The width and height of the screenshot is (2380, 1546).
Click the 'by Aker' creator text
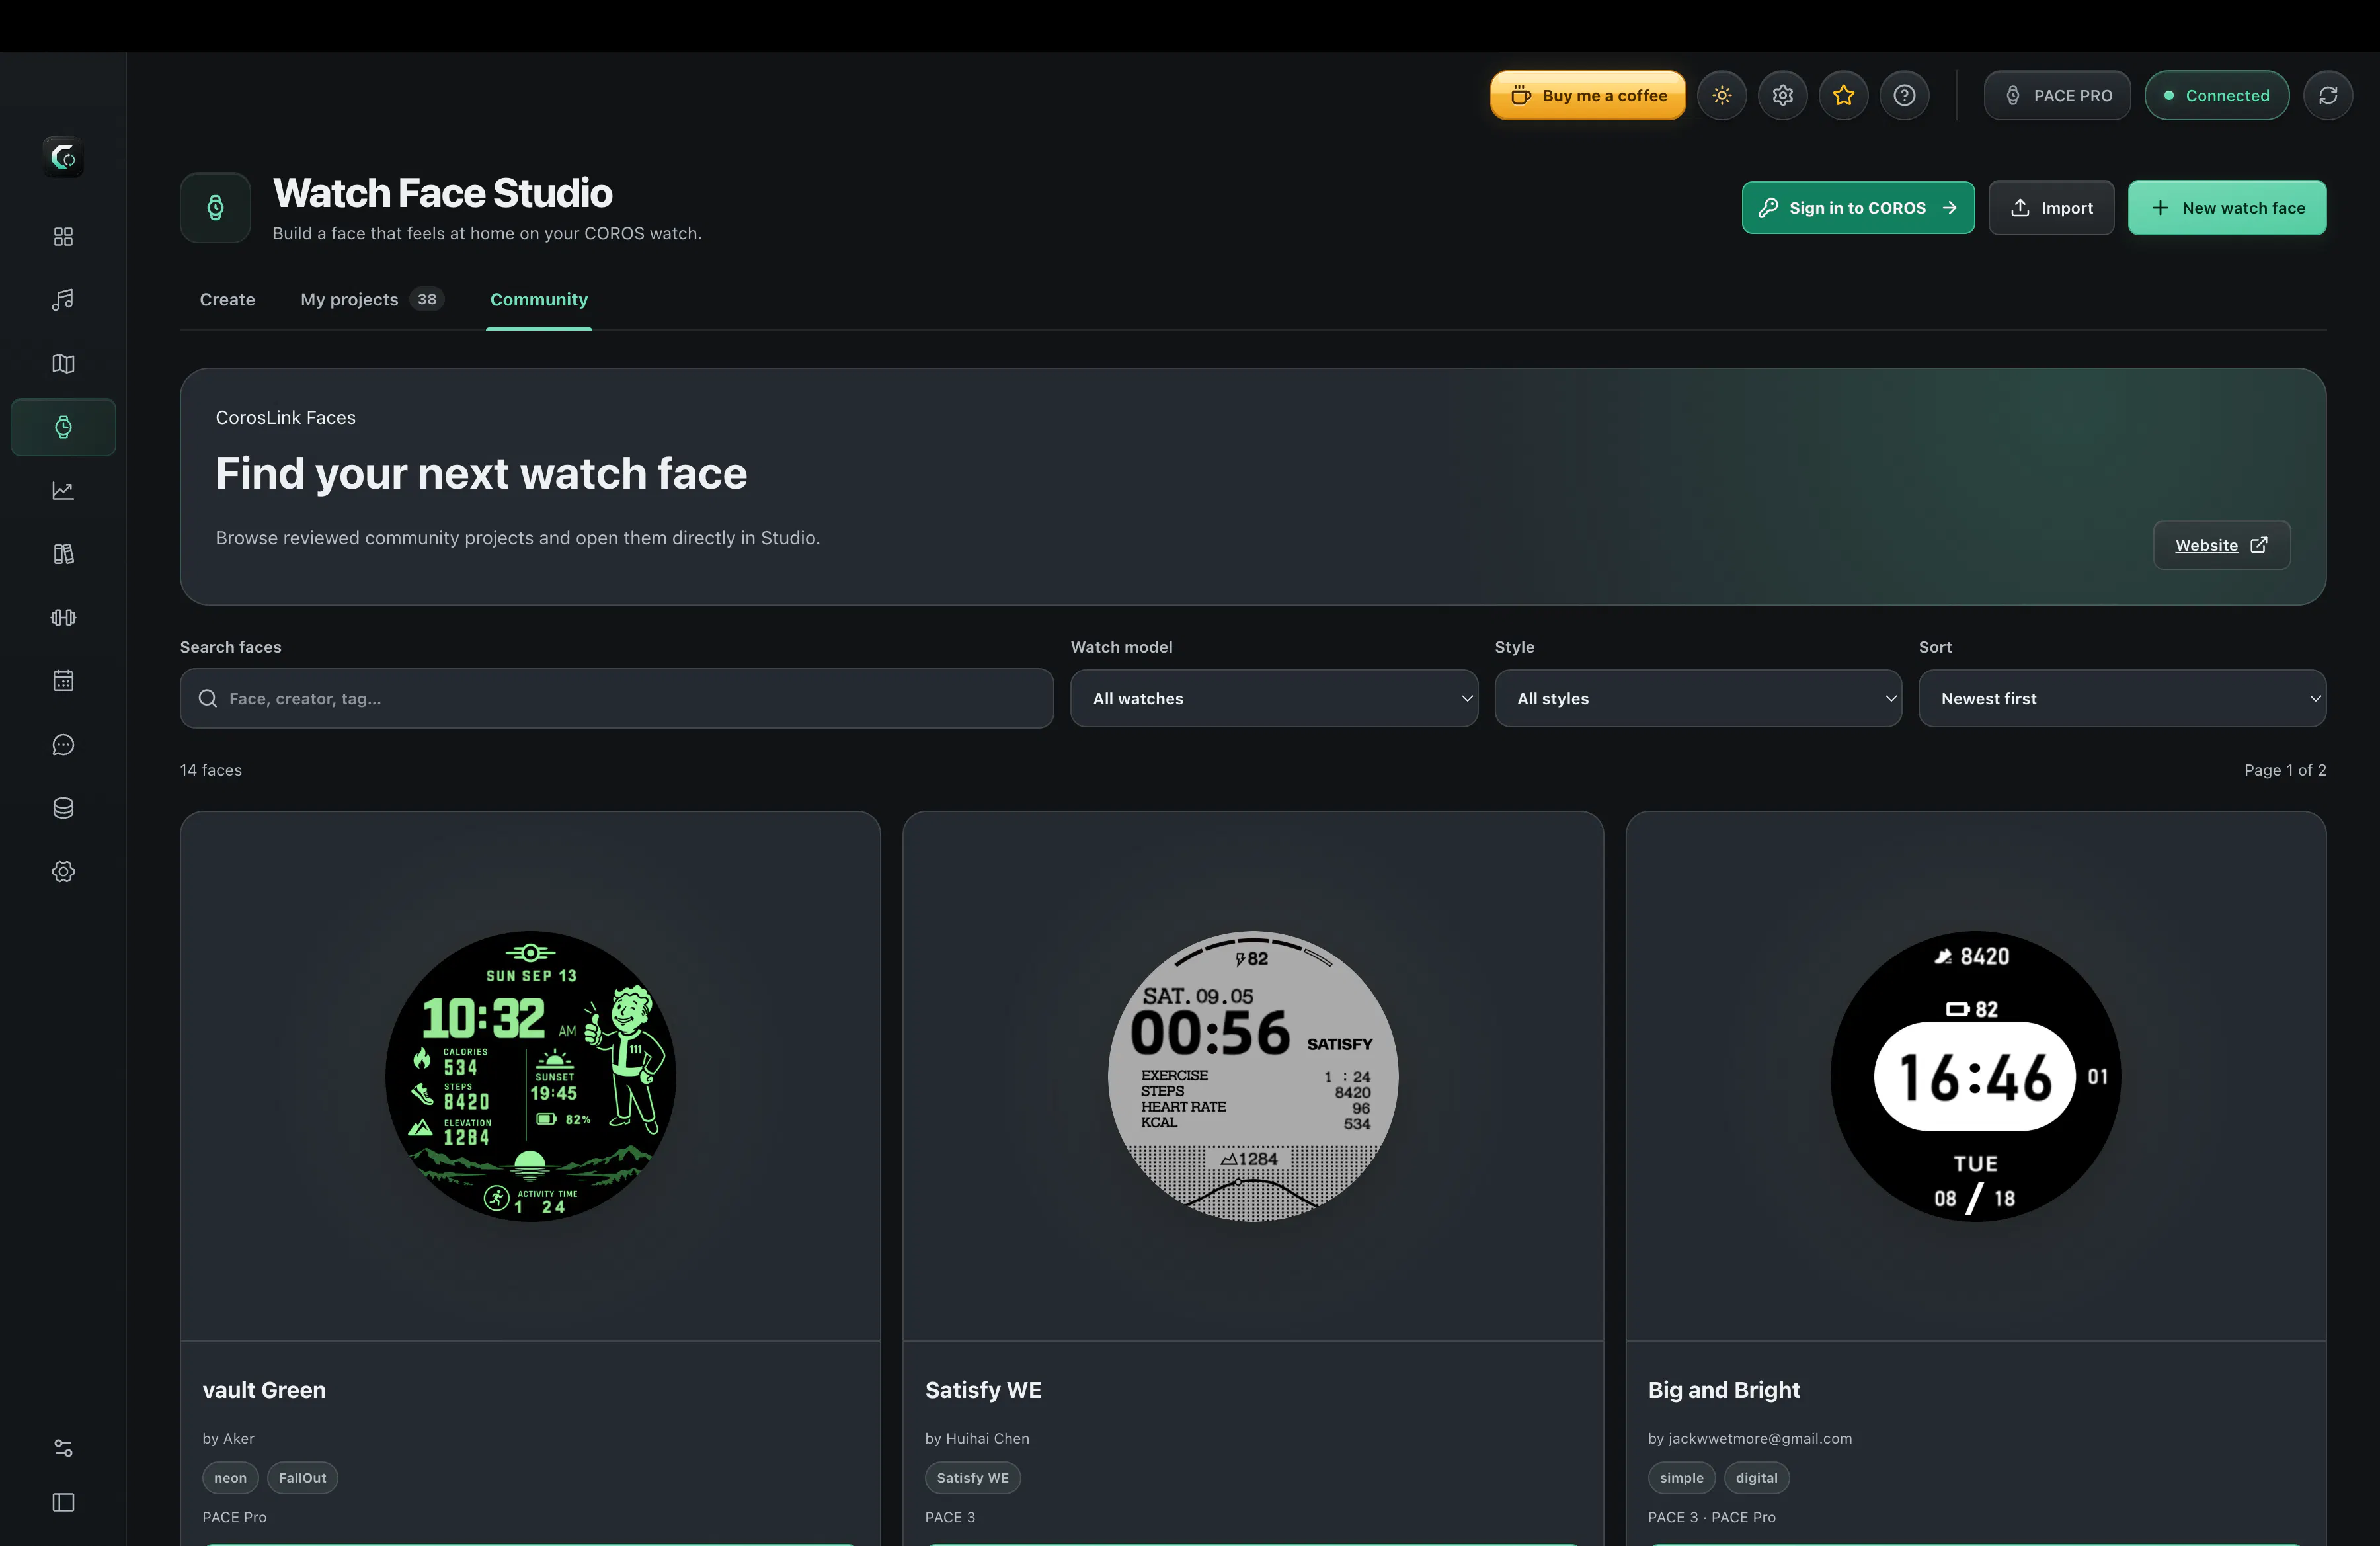pos(228,1438)
